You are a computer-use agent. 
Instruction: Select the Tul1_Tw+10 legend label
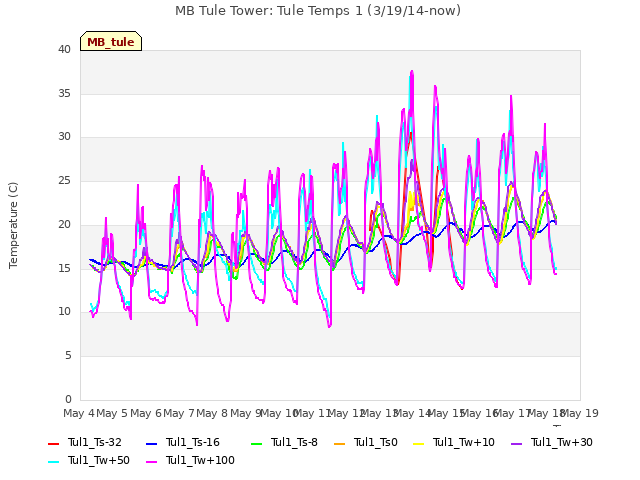coord(464,442)
